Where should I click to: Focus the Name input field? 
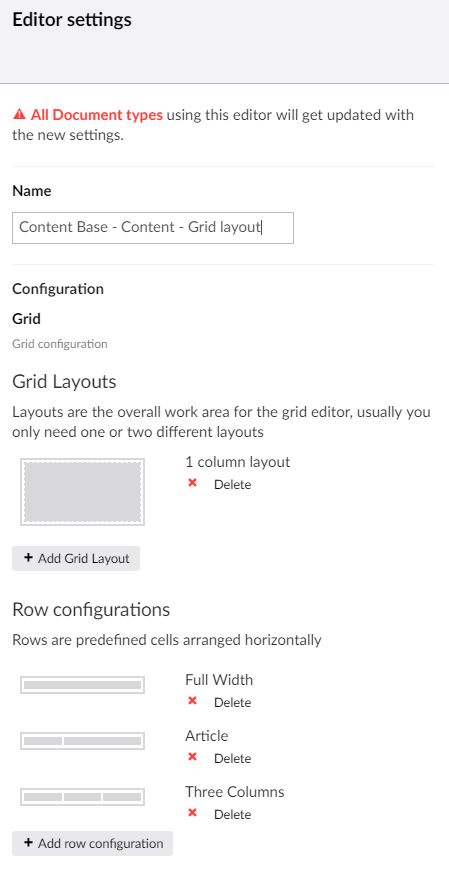(x=153, y=227)
